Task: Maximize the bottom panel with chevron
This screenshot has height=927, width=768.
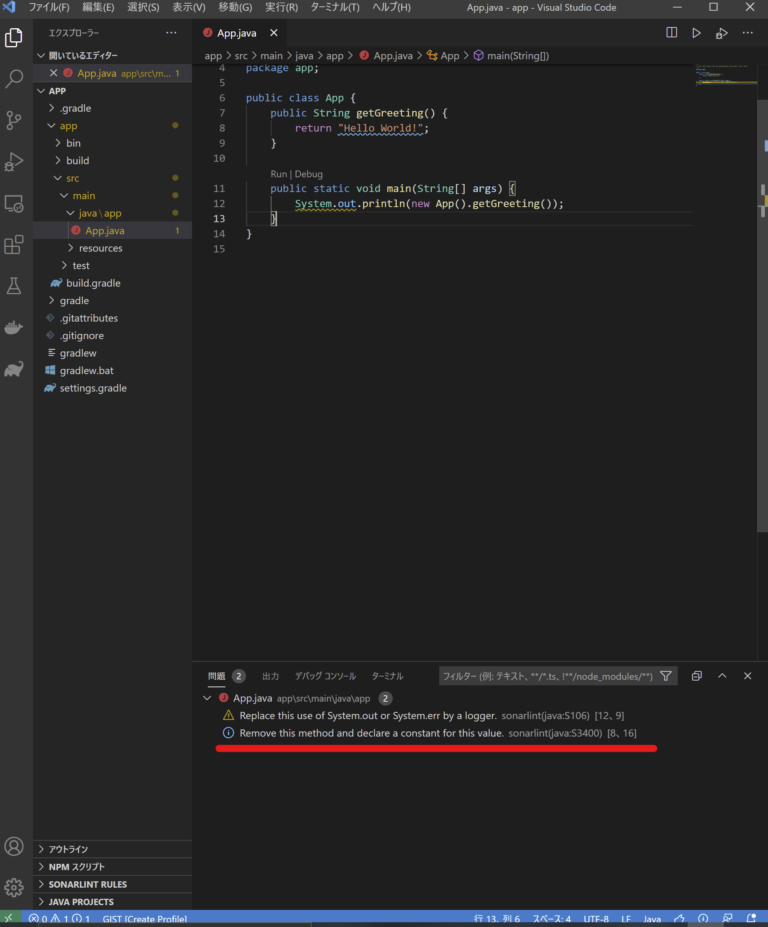Action: (x=722, y=676)
